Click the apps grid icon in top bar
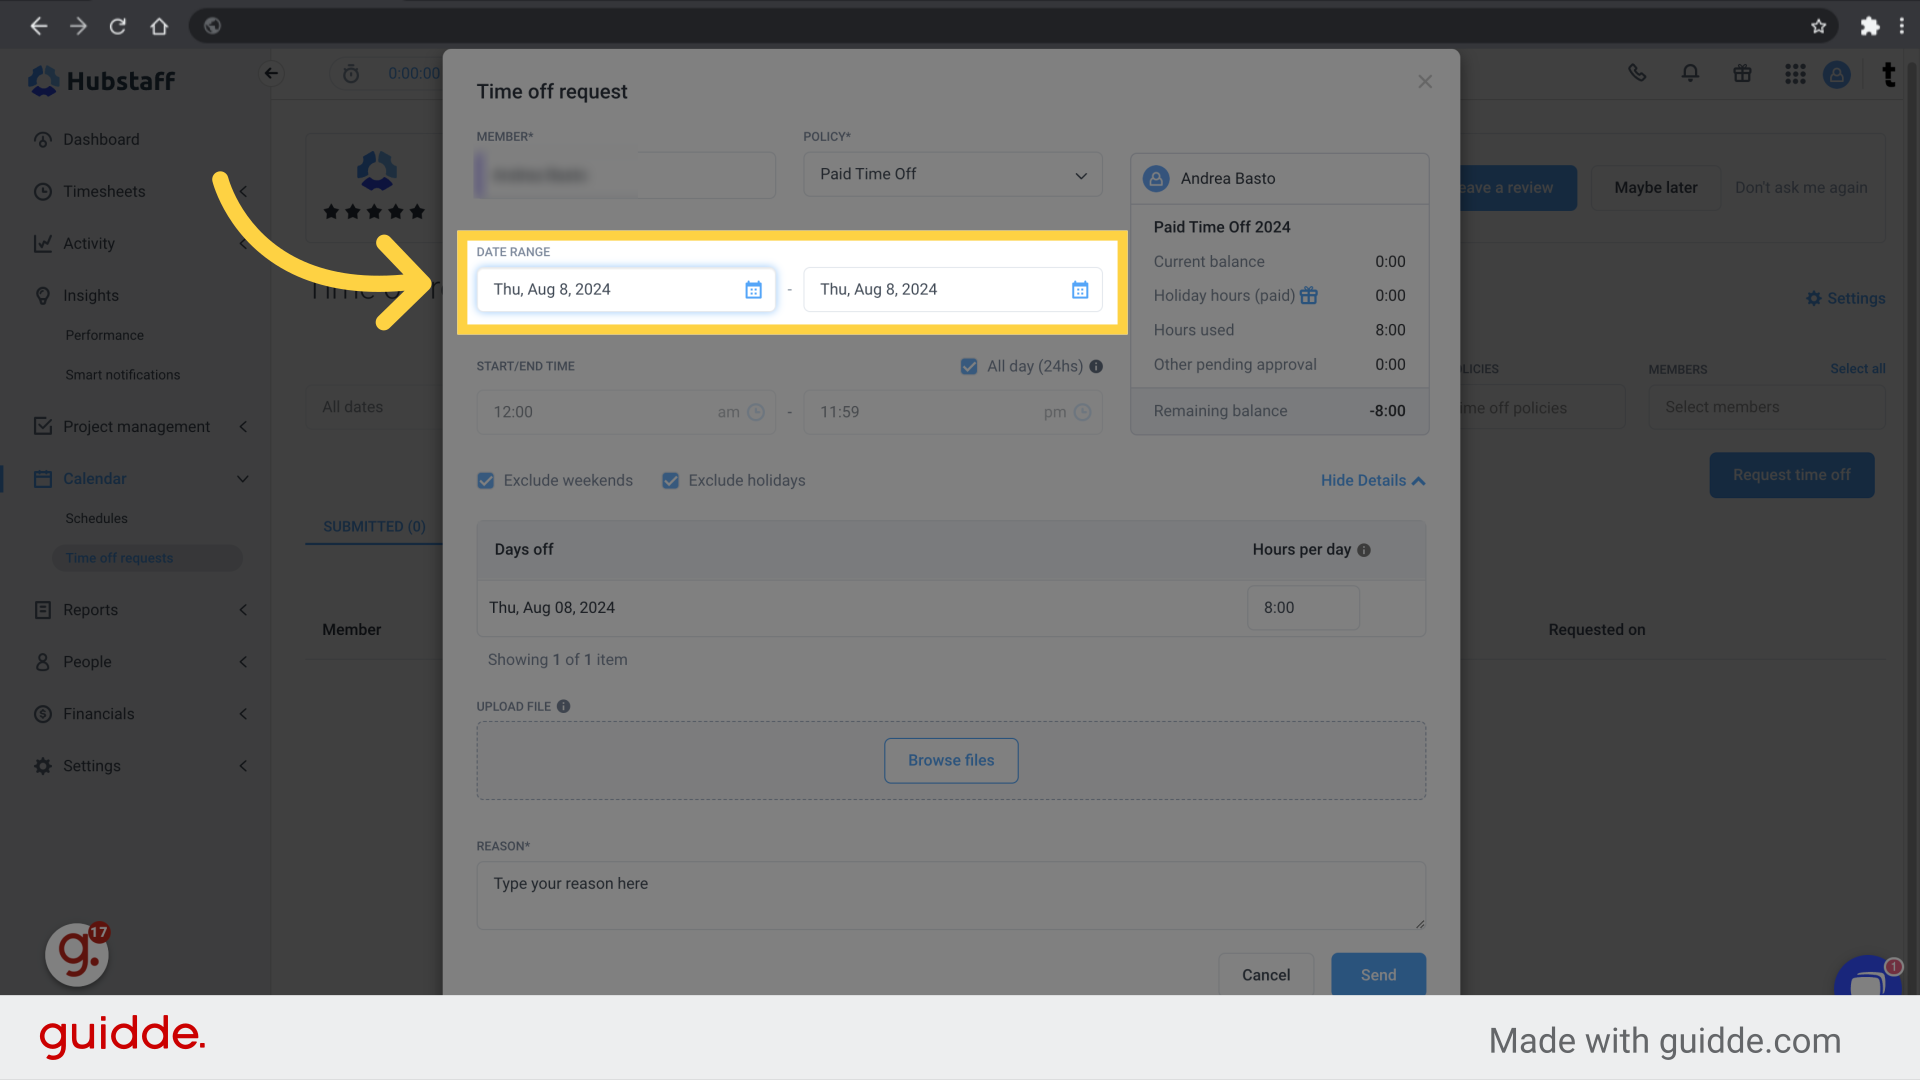 [1795, 74]
